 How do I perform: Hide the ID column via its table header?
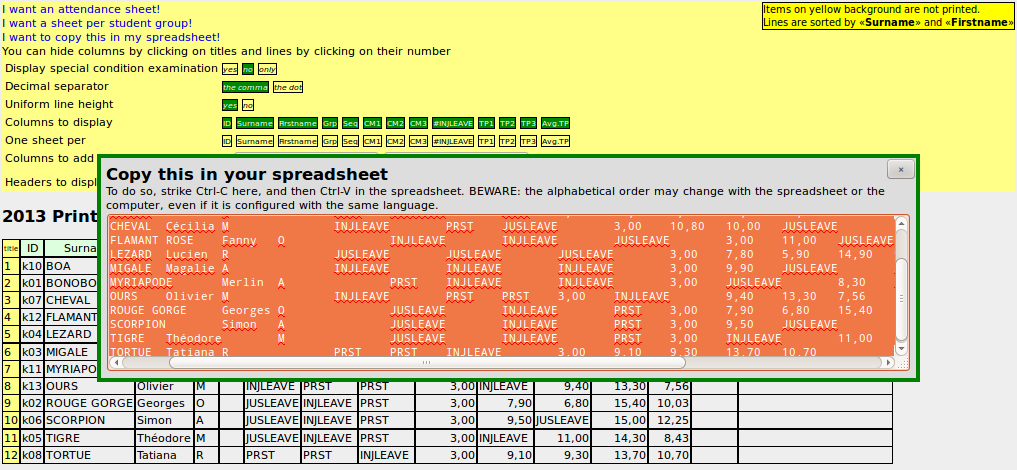32,248
